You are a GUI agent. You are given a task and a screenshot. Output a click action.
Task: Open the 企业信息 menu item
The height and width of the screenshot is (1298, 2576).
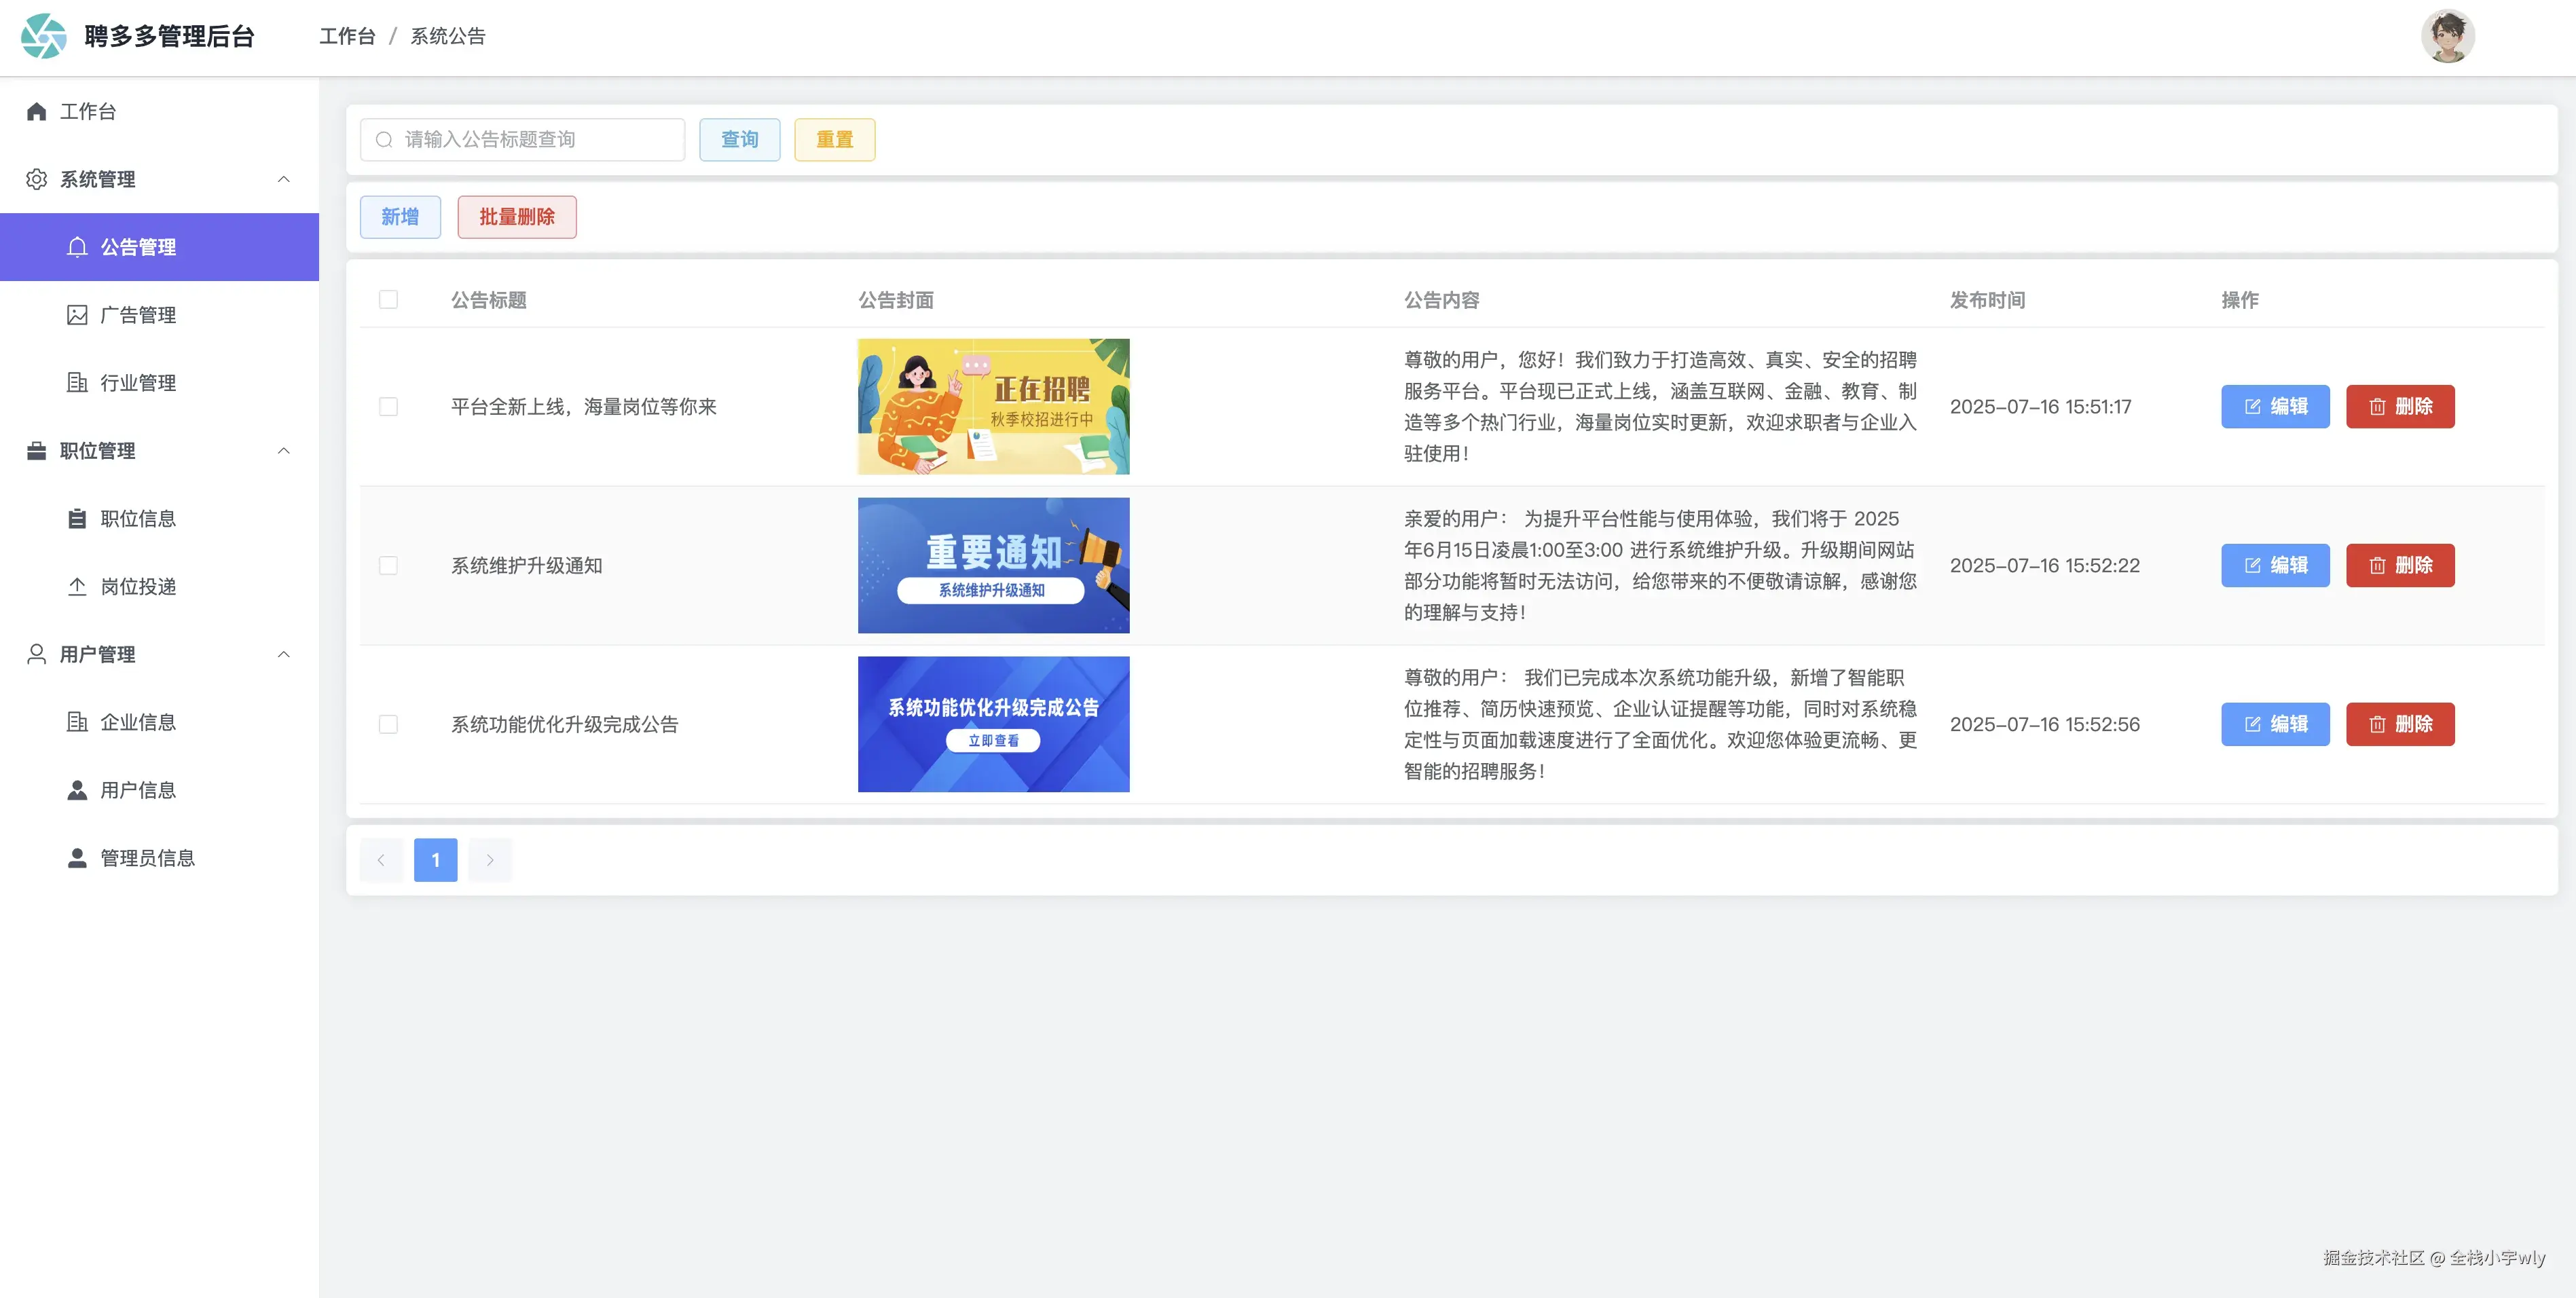pyautogui.click(x=138, y=722)
